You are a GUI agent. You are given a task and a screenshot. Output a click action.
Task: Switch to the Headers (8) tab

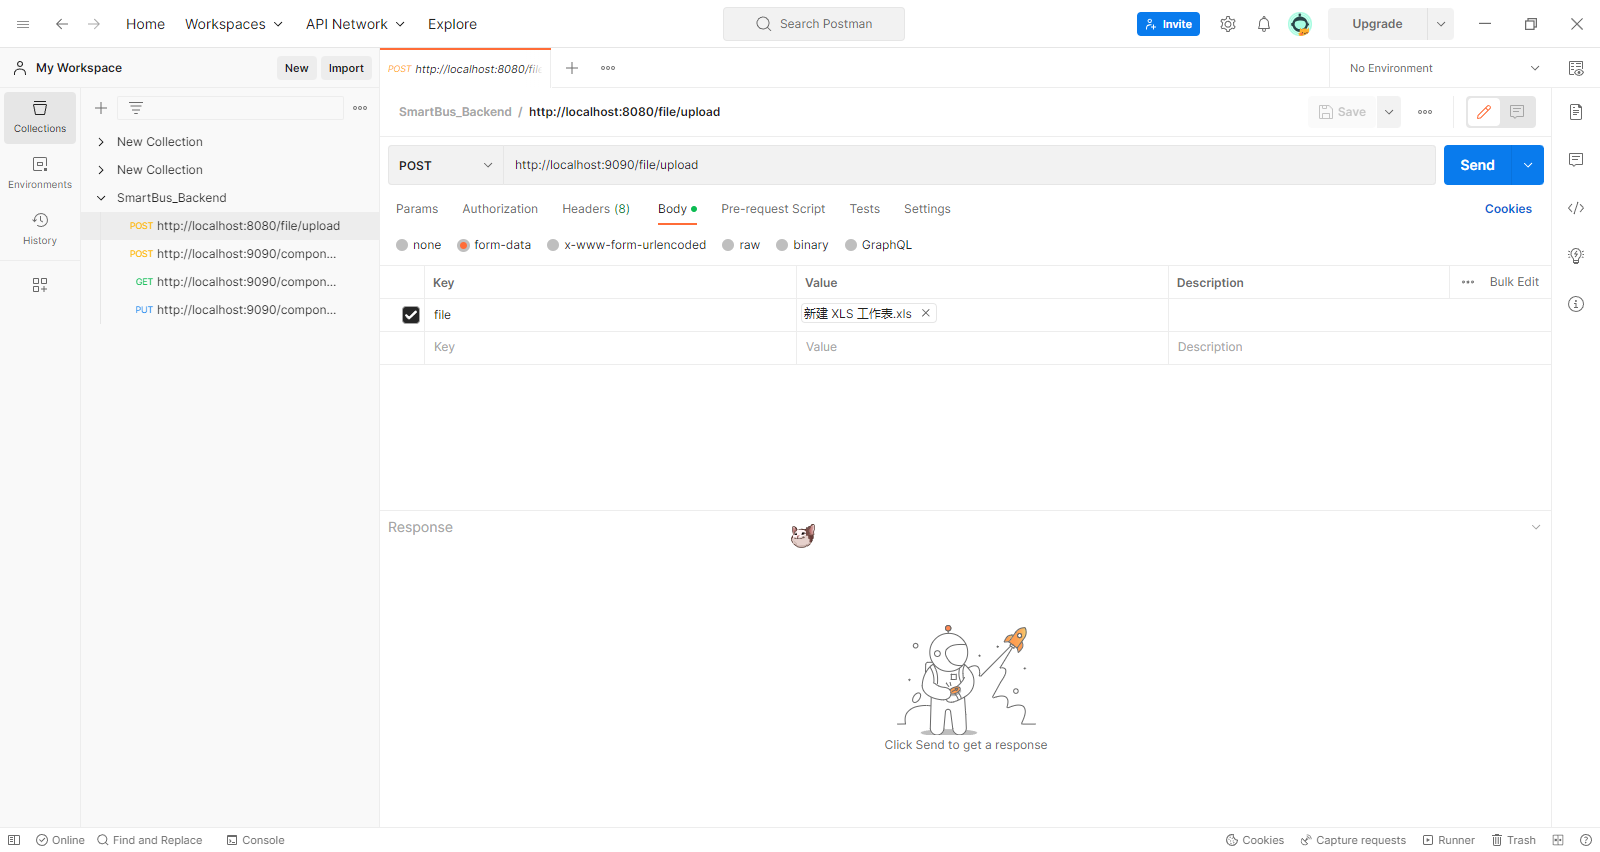[x=595, y=209]
